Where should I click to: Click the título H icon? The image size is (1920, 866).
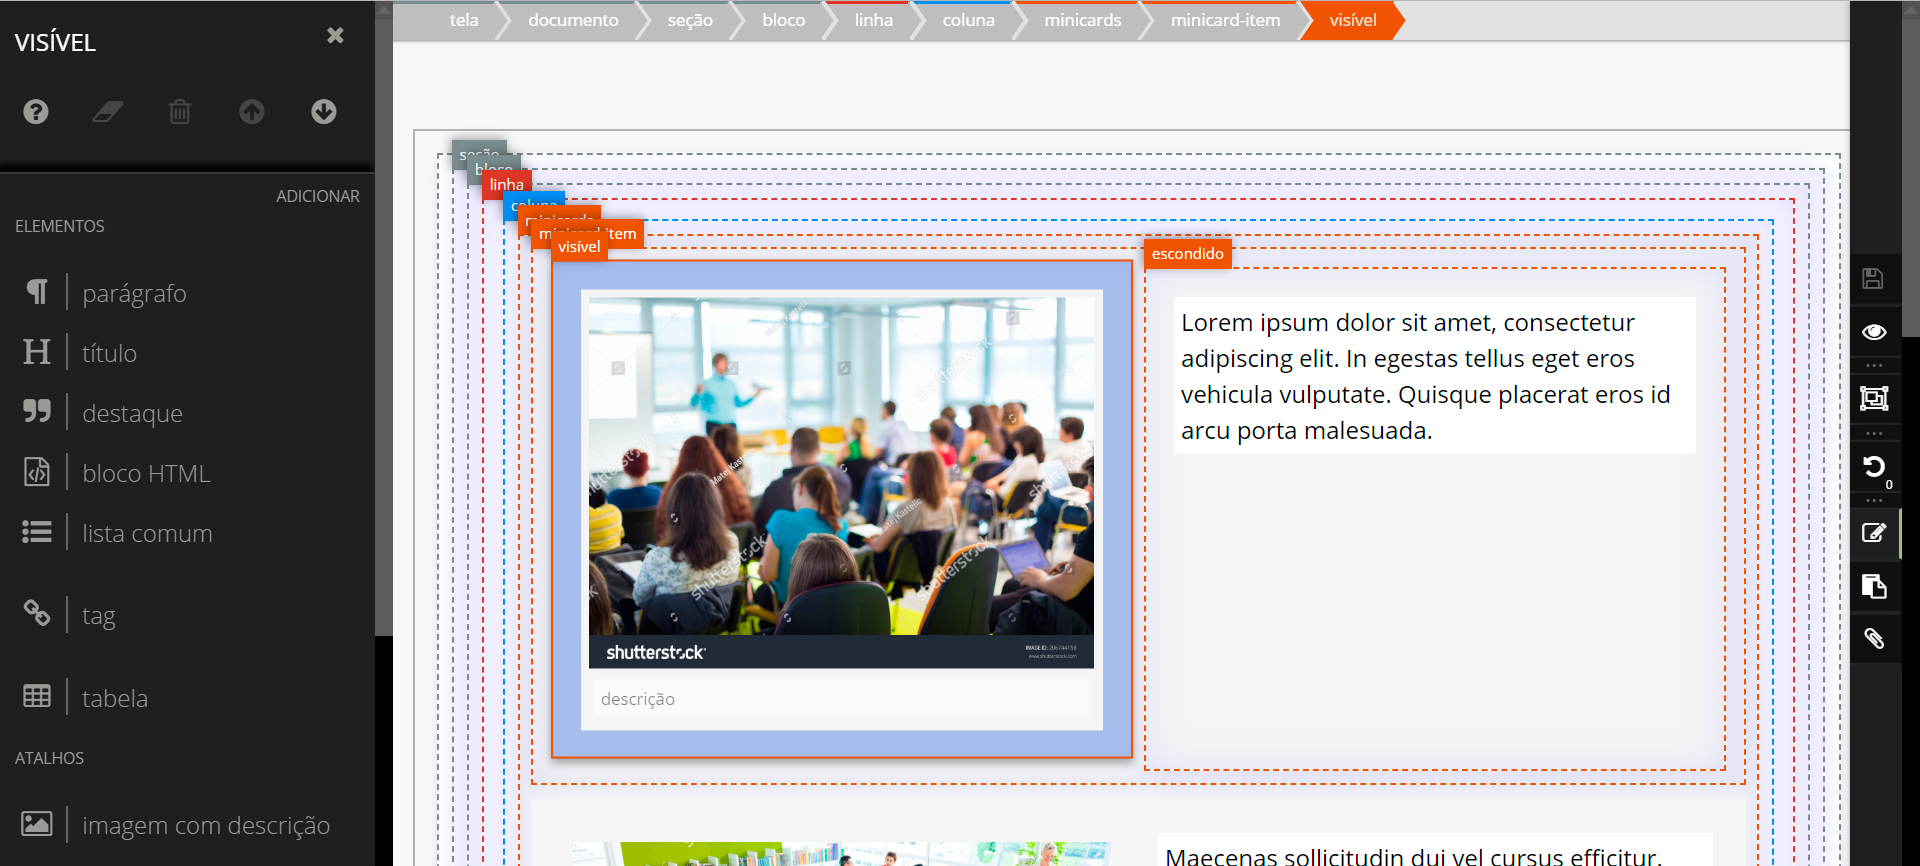[37, 352]
